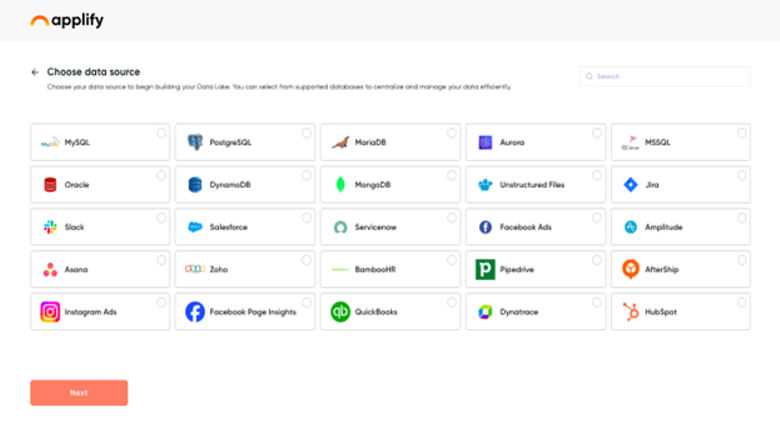The height and width of the screenshot is (439, 780).
Task: Select the MariaDB radio button
Action: pyautogui.click(x=451, y=133)
